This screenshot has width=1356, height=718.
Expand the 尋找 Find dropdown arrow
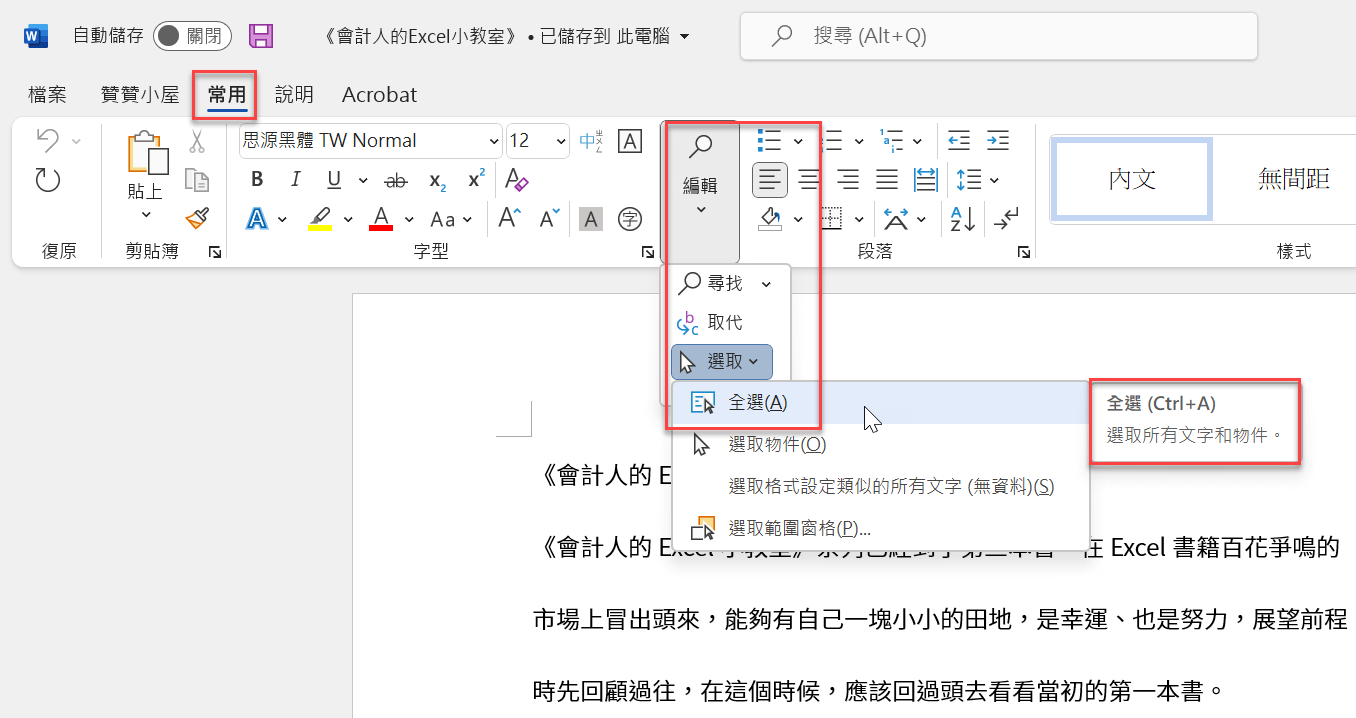tap(766, 284)
